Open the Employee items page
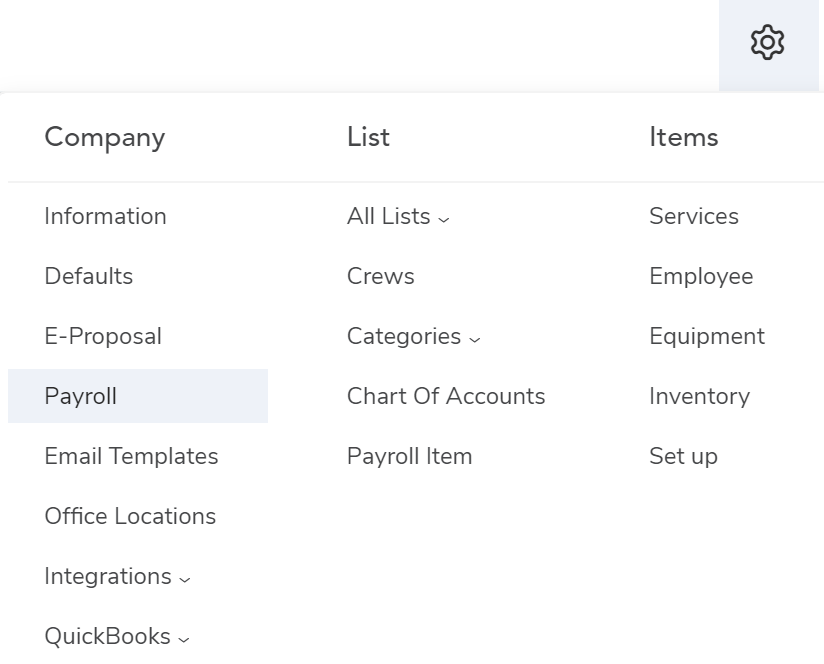The width and height of the screenshot is (824, 664). [x=701, y=277]
